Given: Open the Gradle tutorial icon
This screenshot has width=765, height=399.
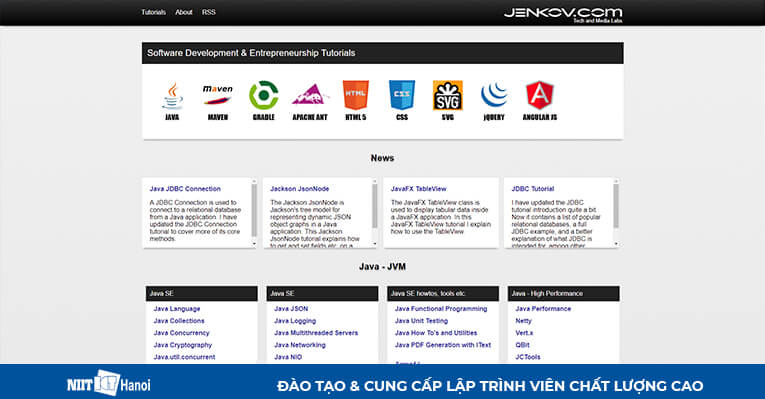Looking at the screenshot, I should (x=263, y=100).
